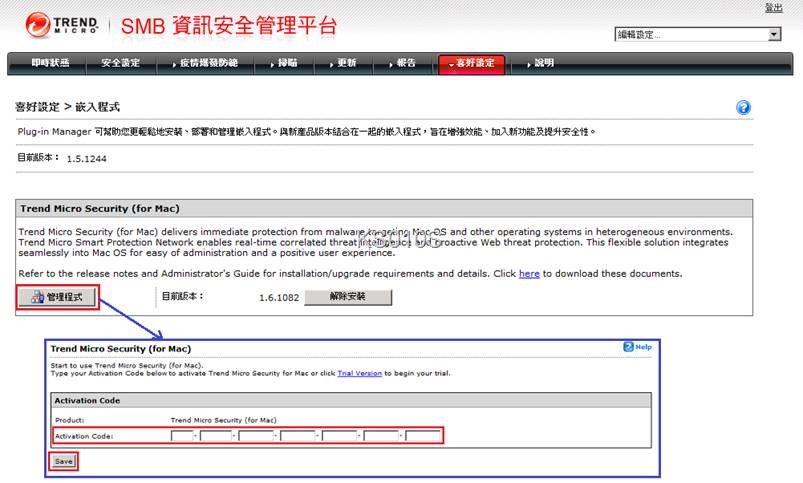The height and width of the screenshot is (483, 803).
Task: Focus the last Activation Code field
Action: tap(422, 436)
